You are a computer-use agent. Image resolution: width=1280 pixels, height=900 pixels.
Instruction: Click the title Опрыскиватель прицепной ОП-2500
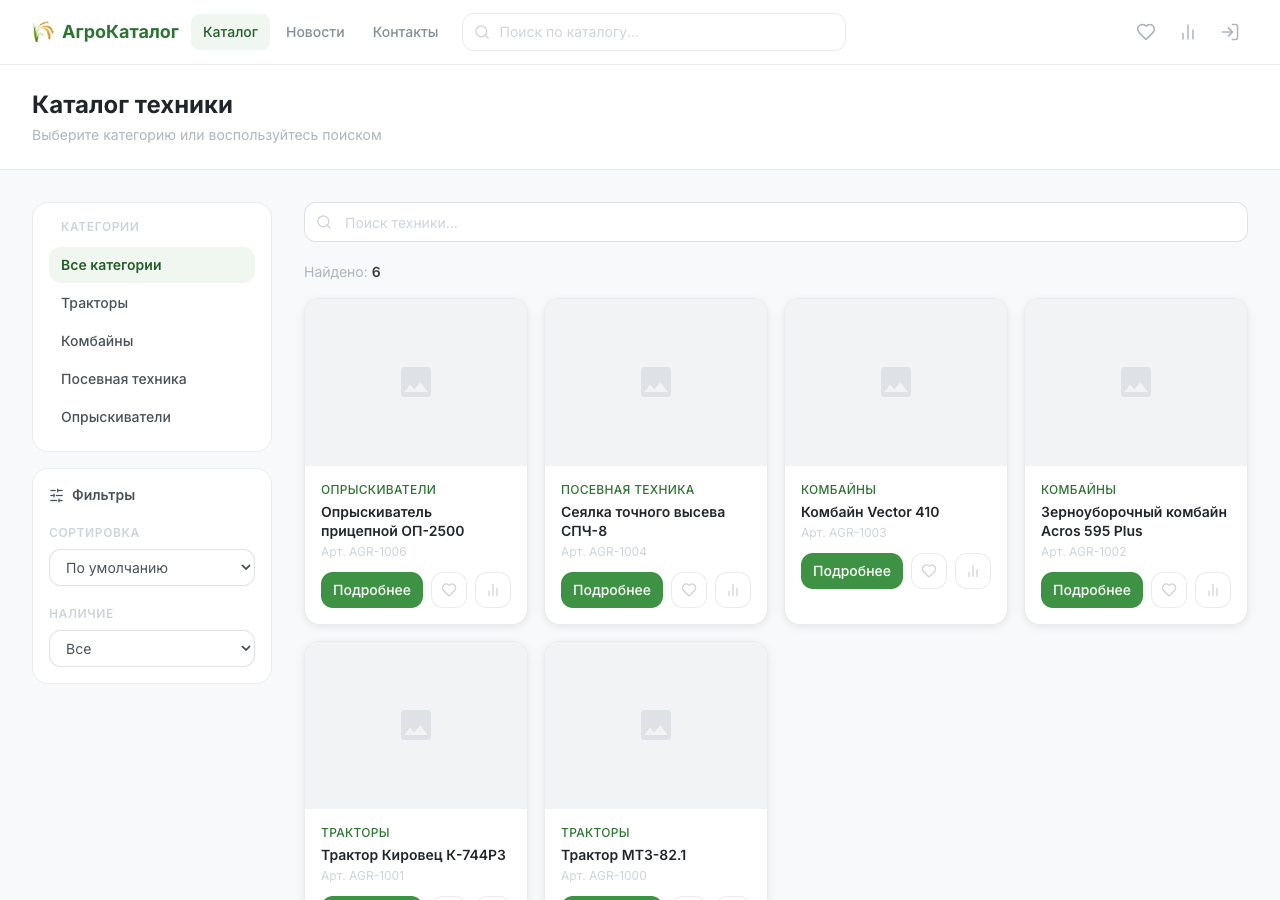(x=393, y=521)
